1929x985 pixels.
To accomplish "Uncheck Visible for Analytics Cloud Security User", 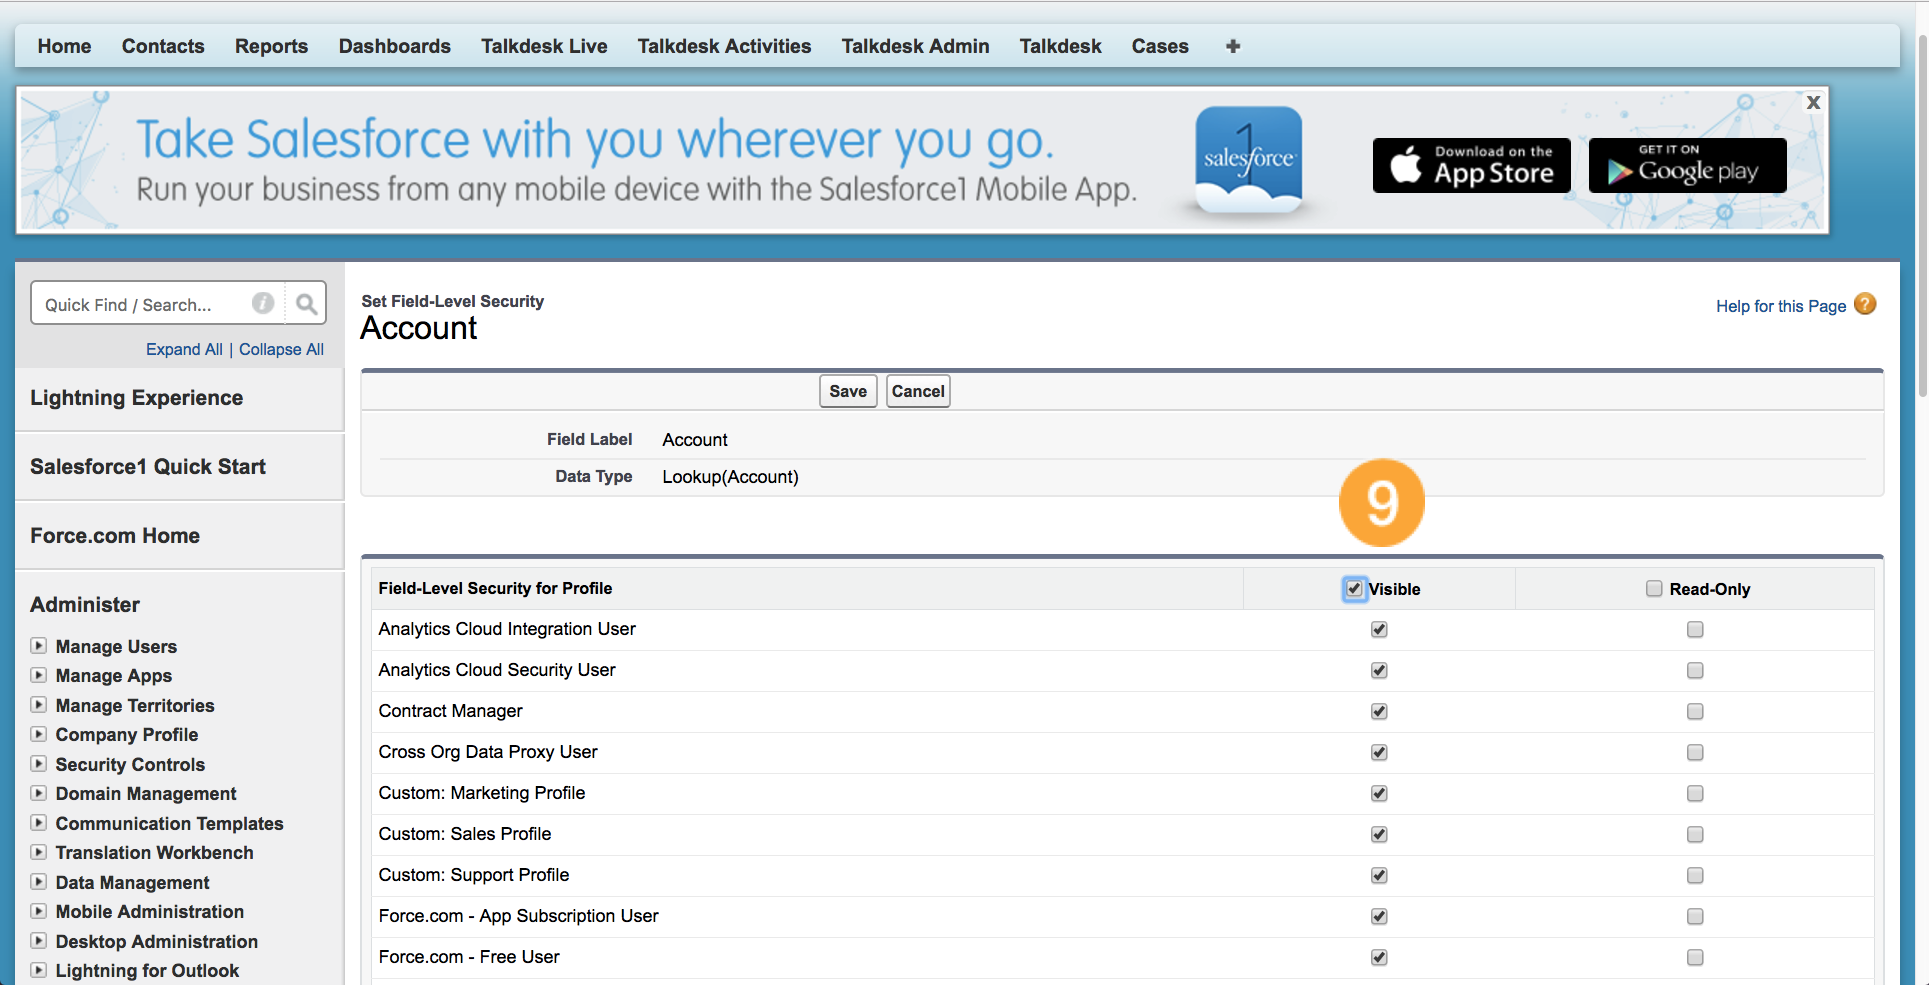I will 1379,670.
